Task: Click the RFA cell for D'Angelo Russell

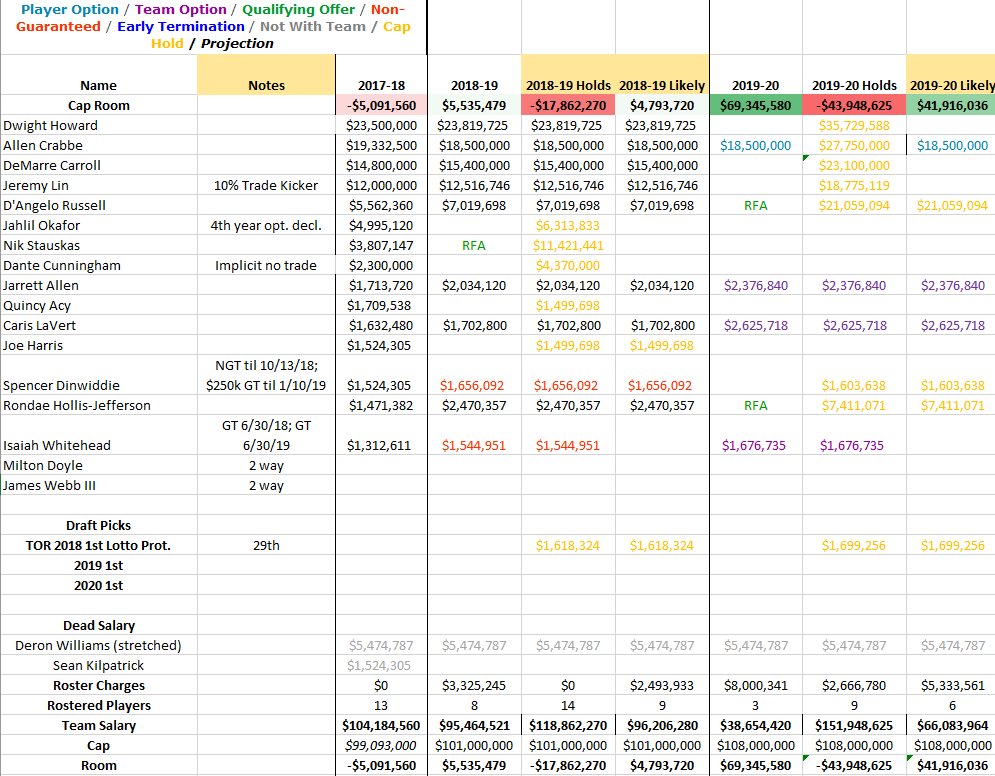Action: (758, 205)
